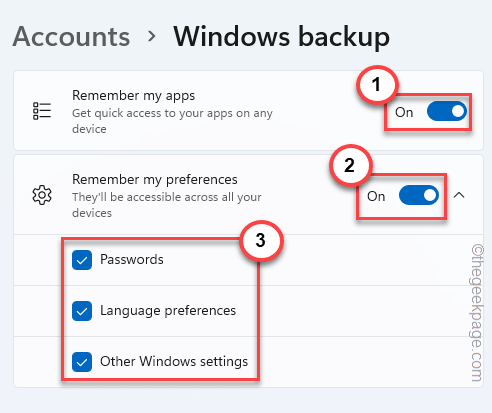
Task: Click the red annotation circle numbered 3
Action: [261, 241]
